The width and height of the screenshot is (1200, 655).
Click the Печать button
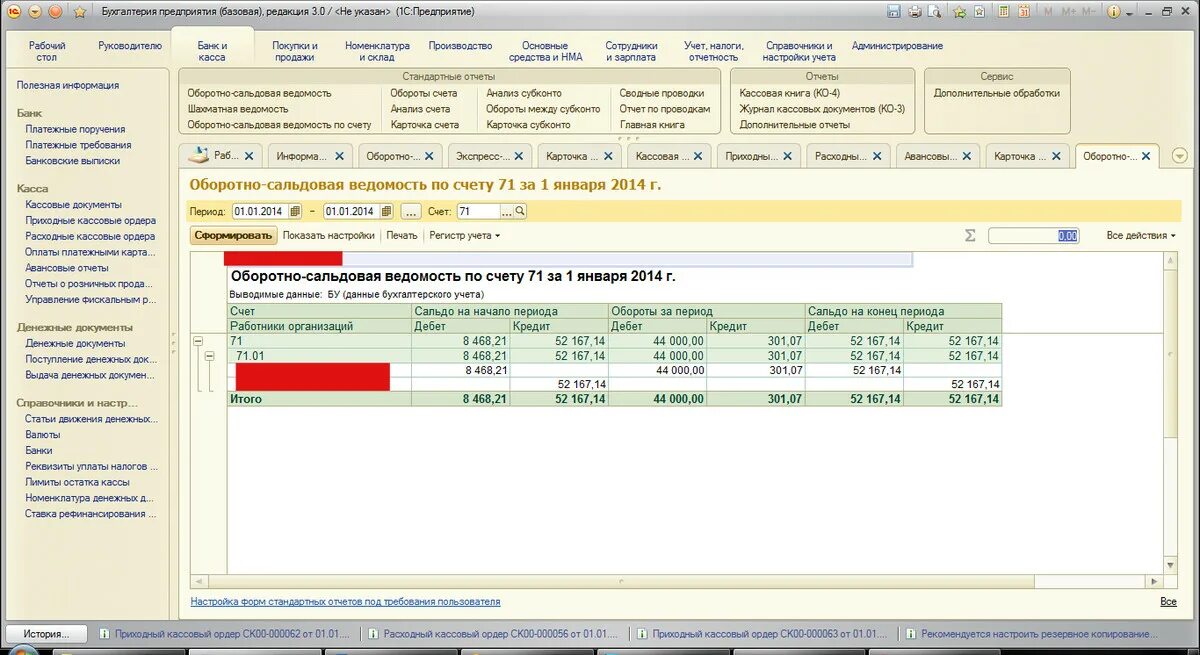coord(402,235)
